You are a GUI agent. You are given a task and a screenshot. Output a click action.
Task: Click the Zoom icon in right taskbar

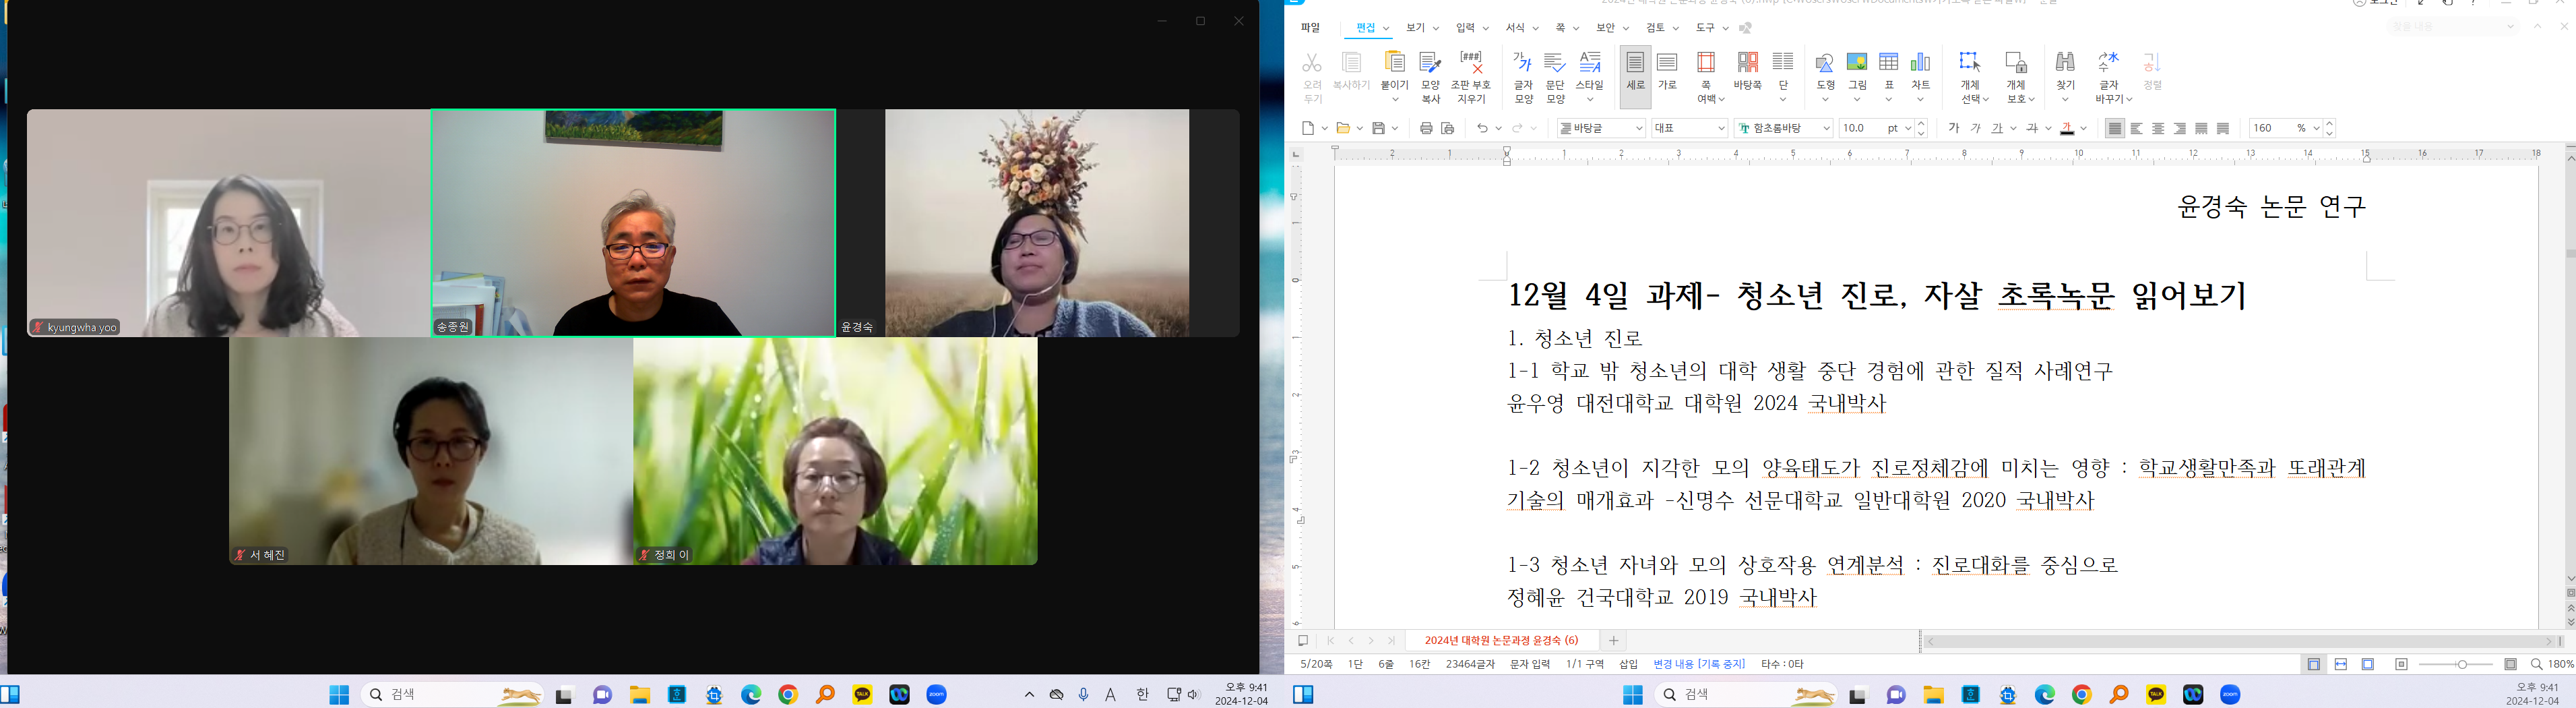point(2230,695)
